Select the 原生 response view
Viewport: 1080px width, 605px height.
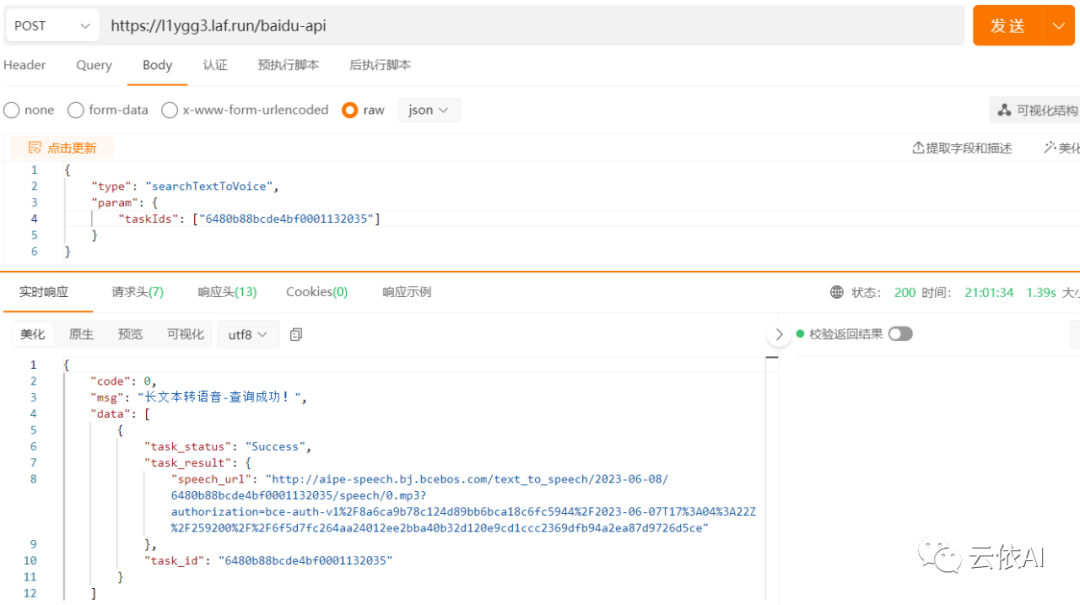pyautogui.click(x=81, y=334)
